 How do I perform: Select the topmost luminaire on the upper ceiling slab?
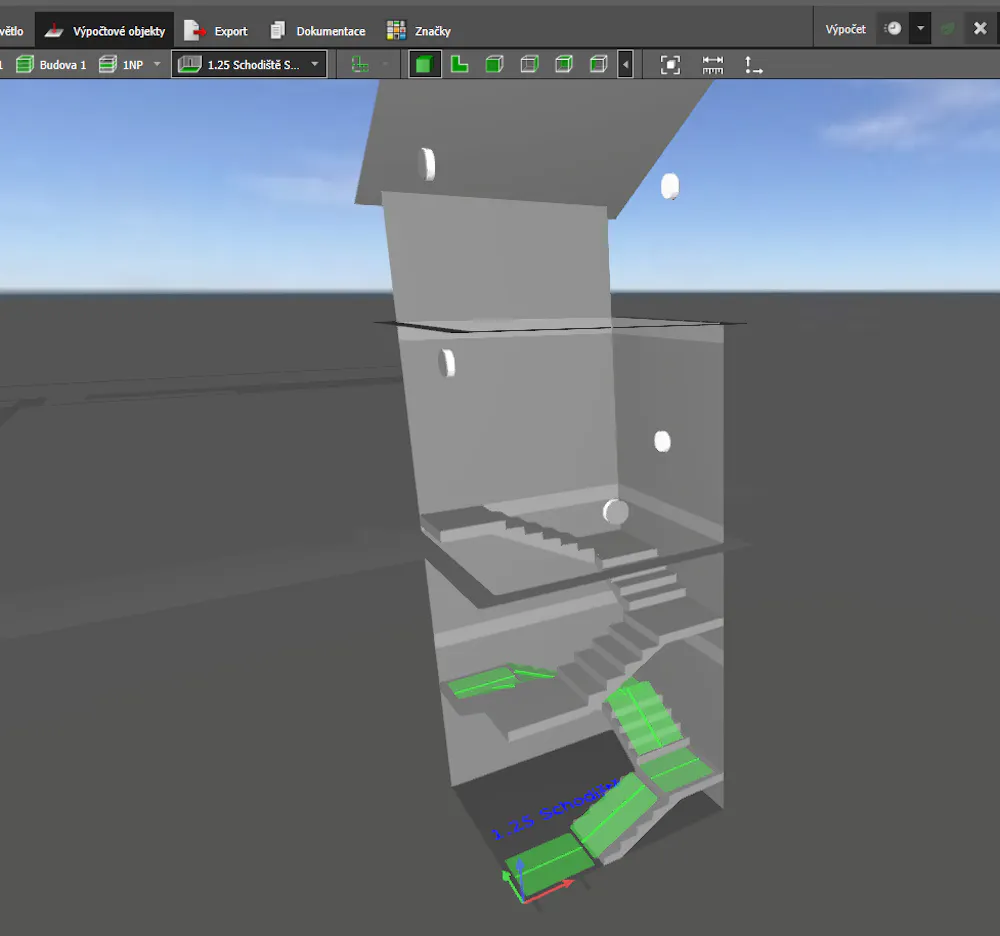[427, 164]
